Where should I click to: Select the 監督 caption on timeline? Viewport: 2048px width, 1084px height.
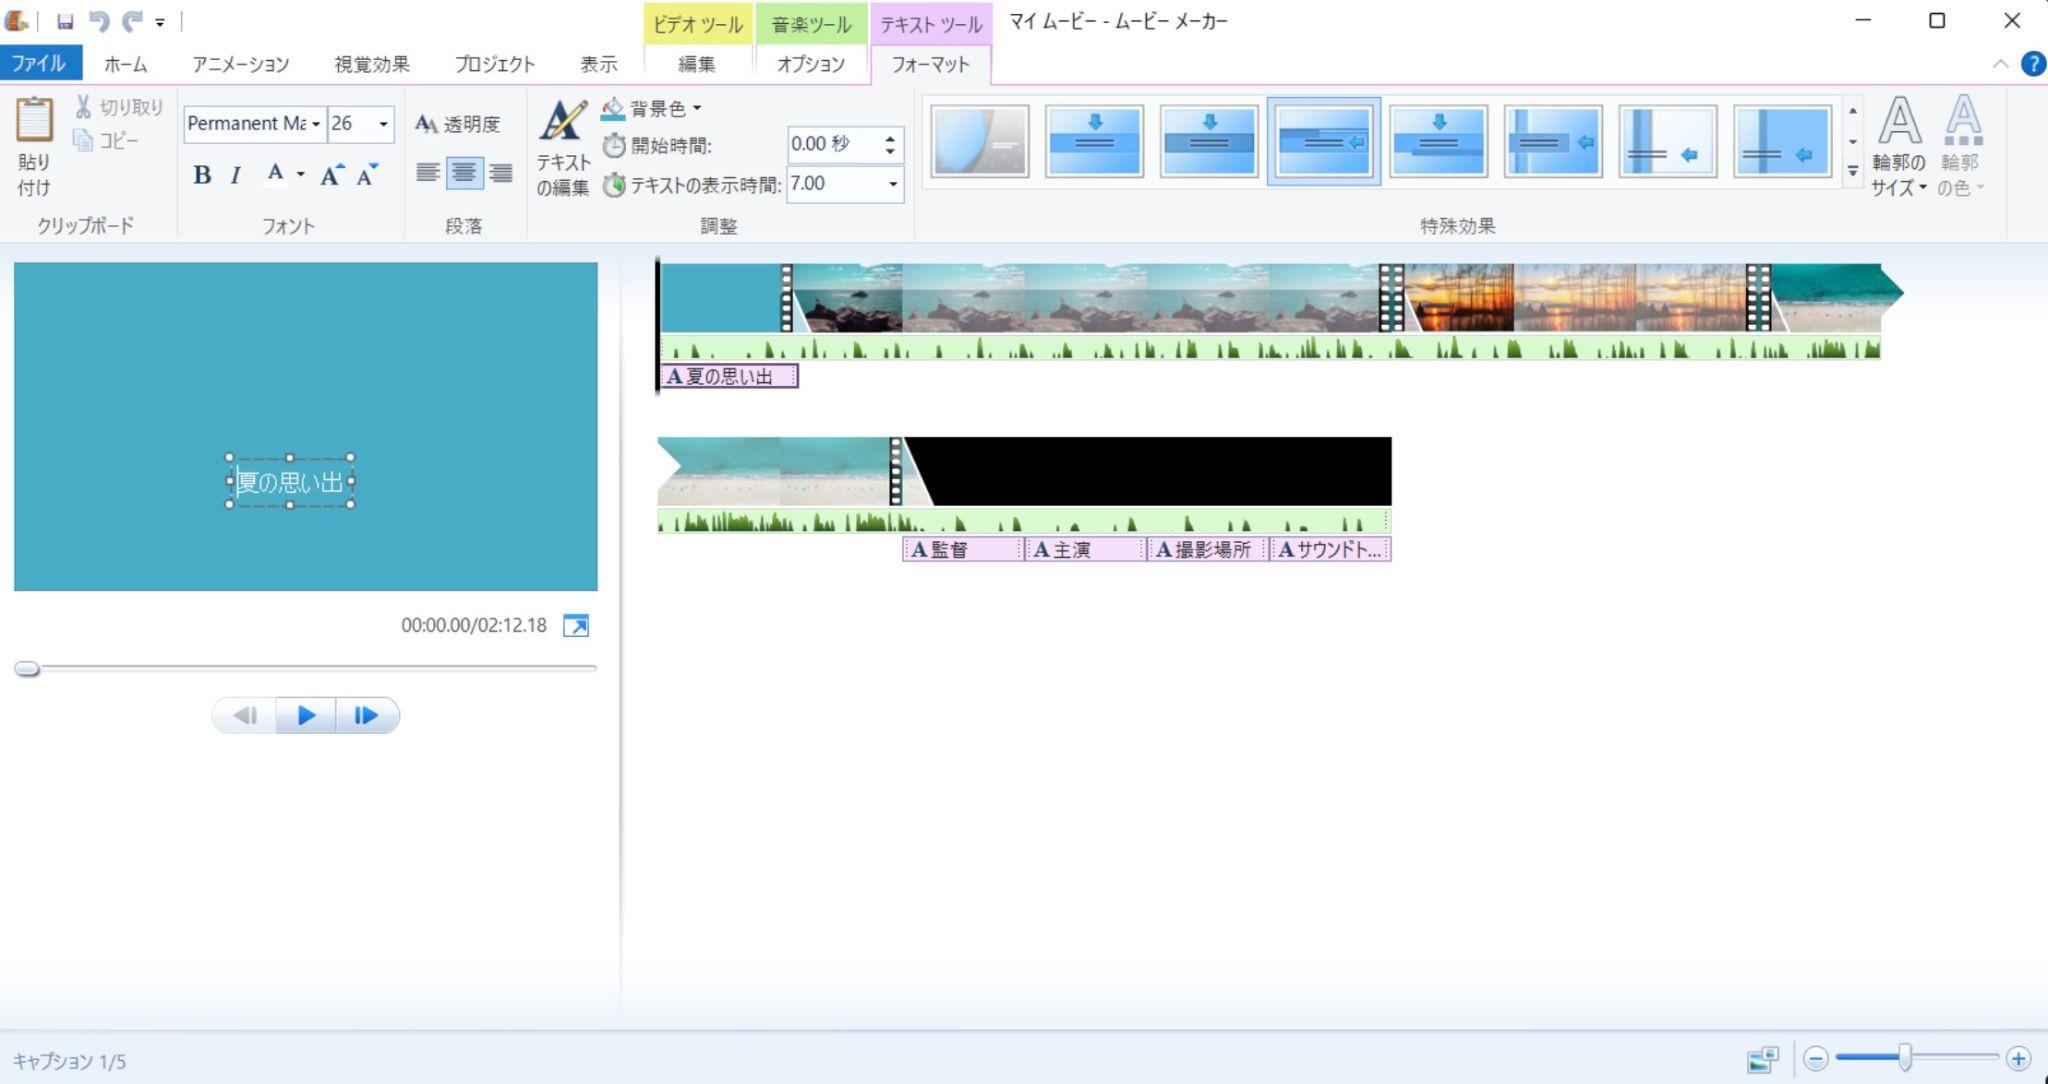coord(962,549)
